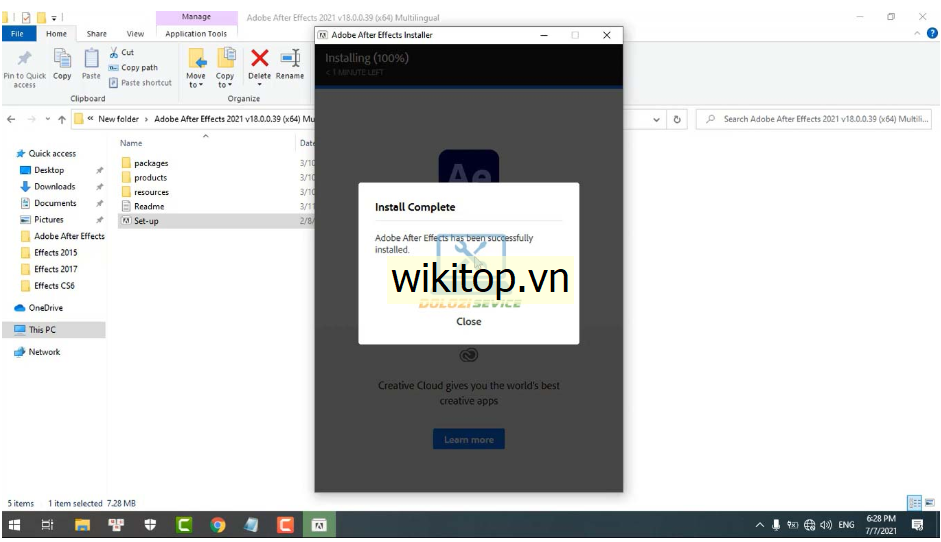Click the Explorer search box
This screenshot has height=542, width=941.
click(814, 119)
